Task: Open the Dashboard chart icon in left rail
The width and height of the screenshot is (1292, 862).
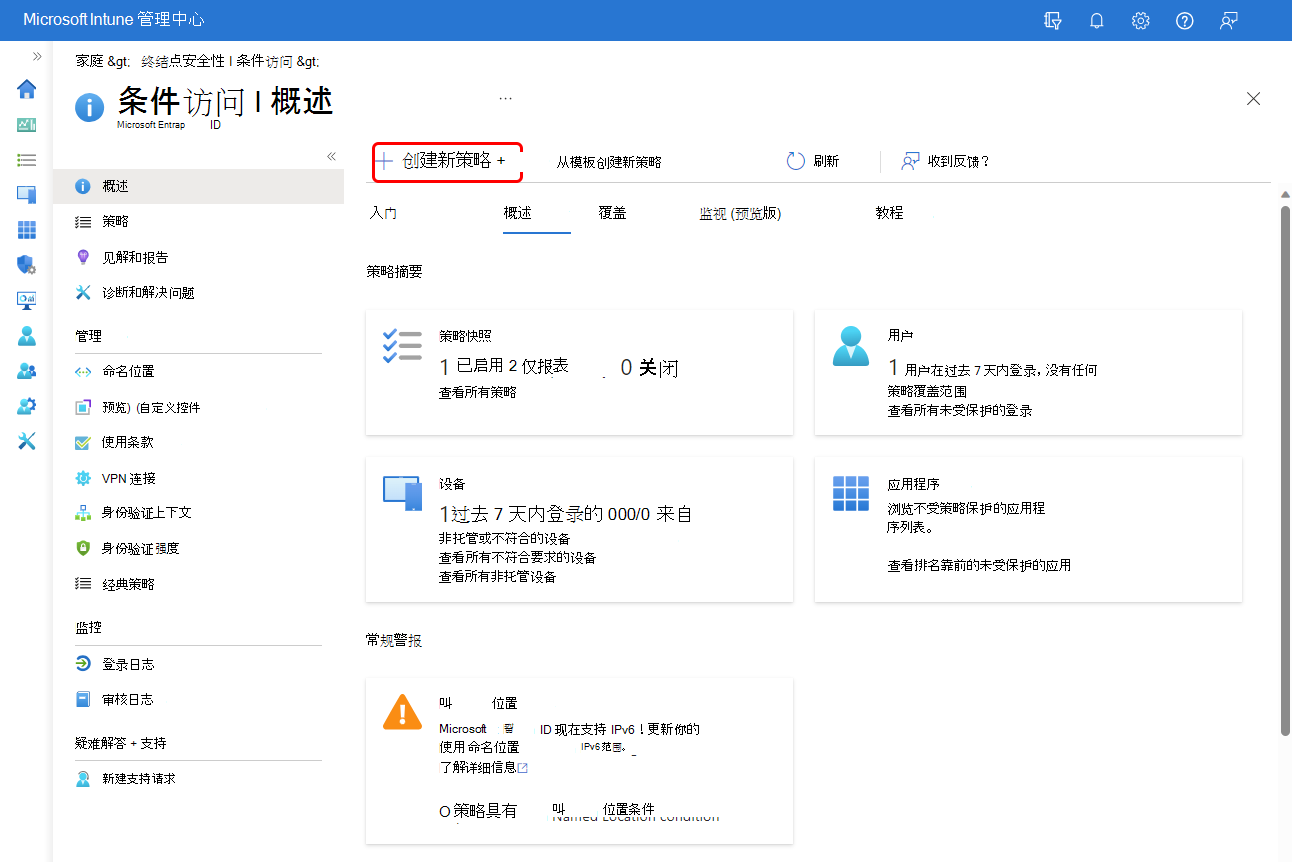Action: pos(27,125)
